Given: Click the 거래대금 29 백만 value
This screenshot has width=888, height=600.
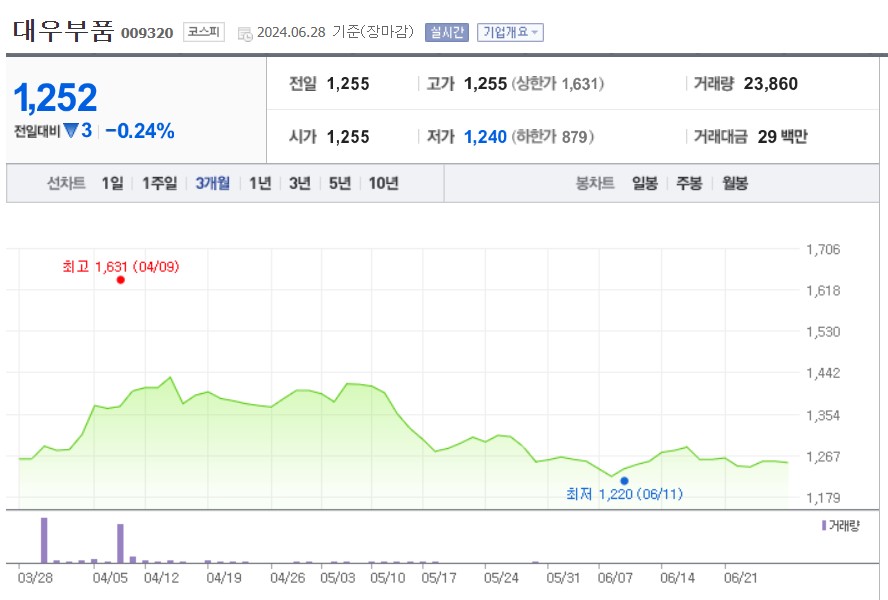Looking at the screenshot, I should (x=783, y=137).
